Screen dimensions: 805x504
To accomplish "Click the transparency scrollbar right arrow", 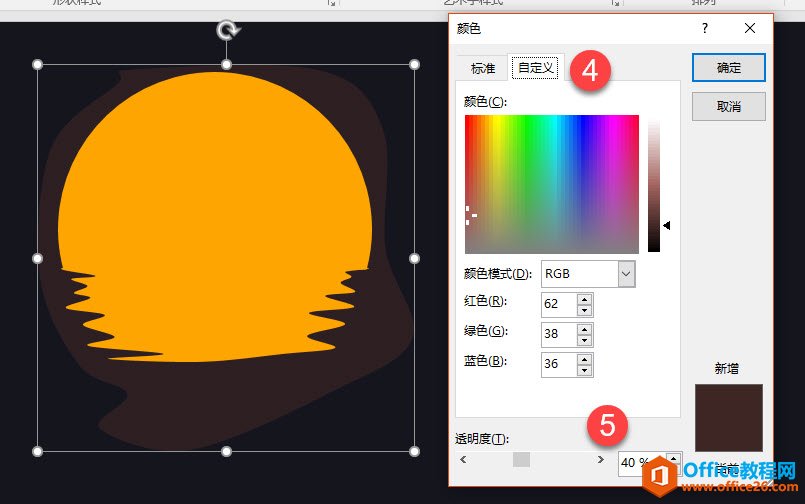I will click(x=600, y=459).
